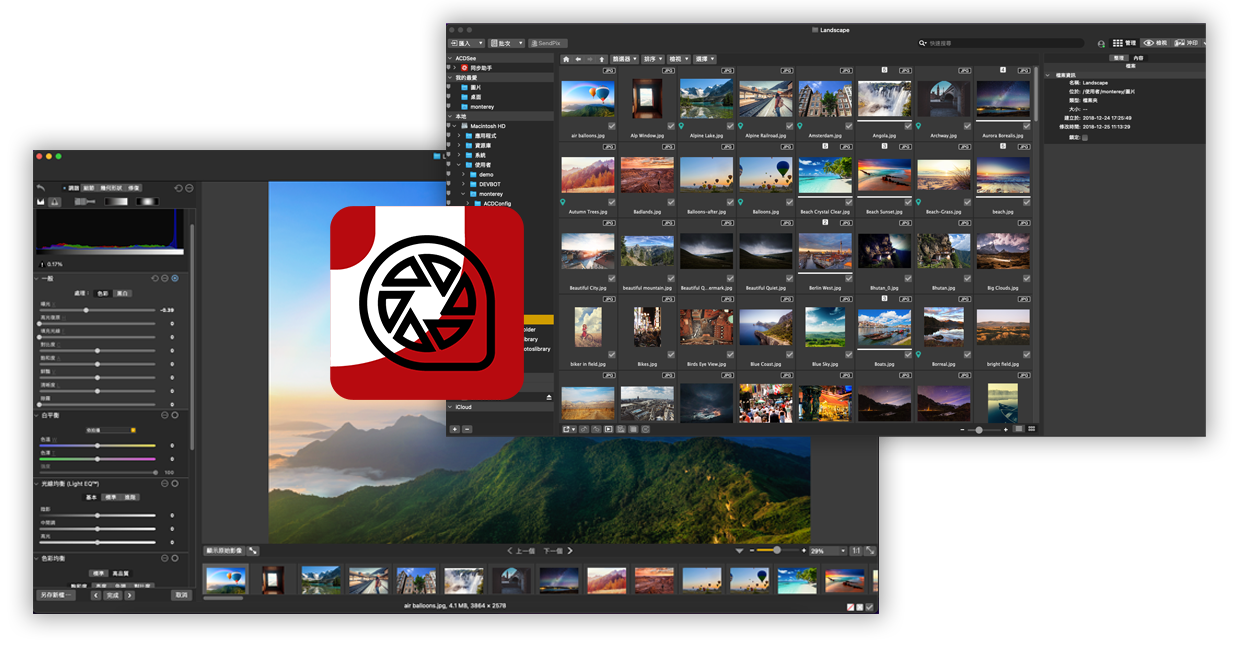Click the 色溫 color temperature slider
This screenshot has height=652, width=1242.
tap(97, 445)
